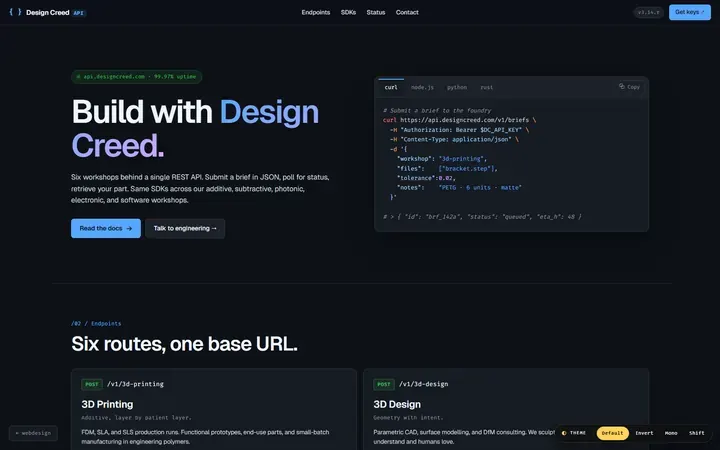Image resolution: width=720 pixels, height=450 pixels.
Task: Select the Default theme option
Action: coord(613,433)
